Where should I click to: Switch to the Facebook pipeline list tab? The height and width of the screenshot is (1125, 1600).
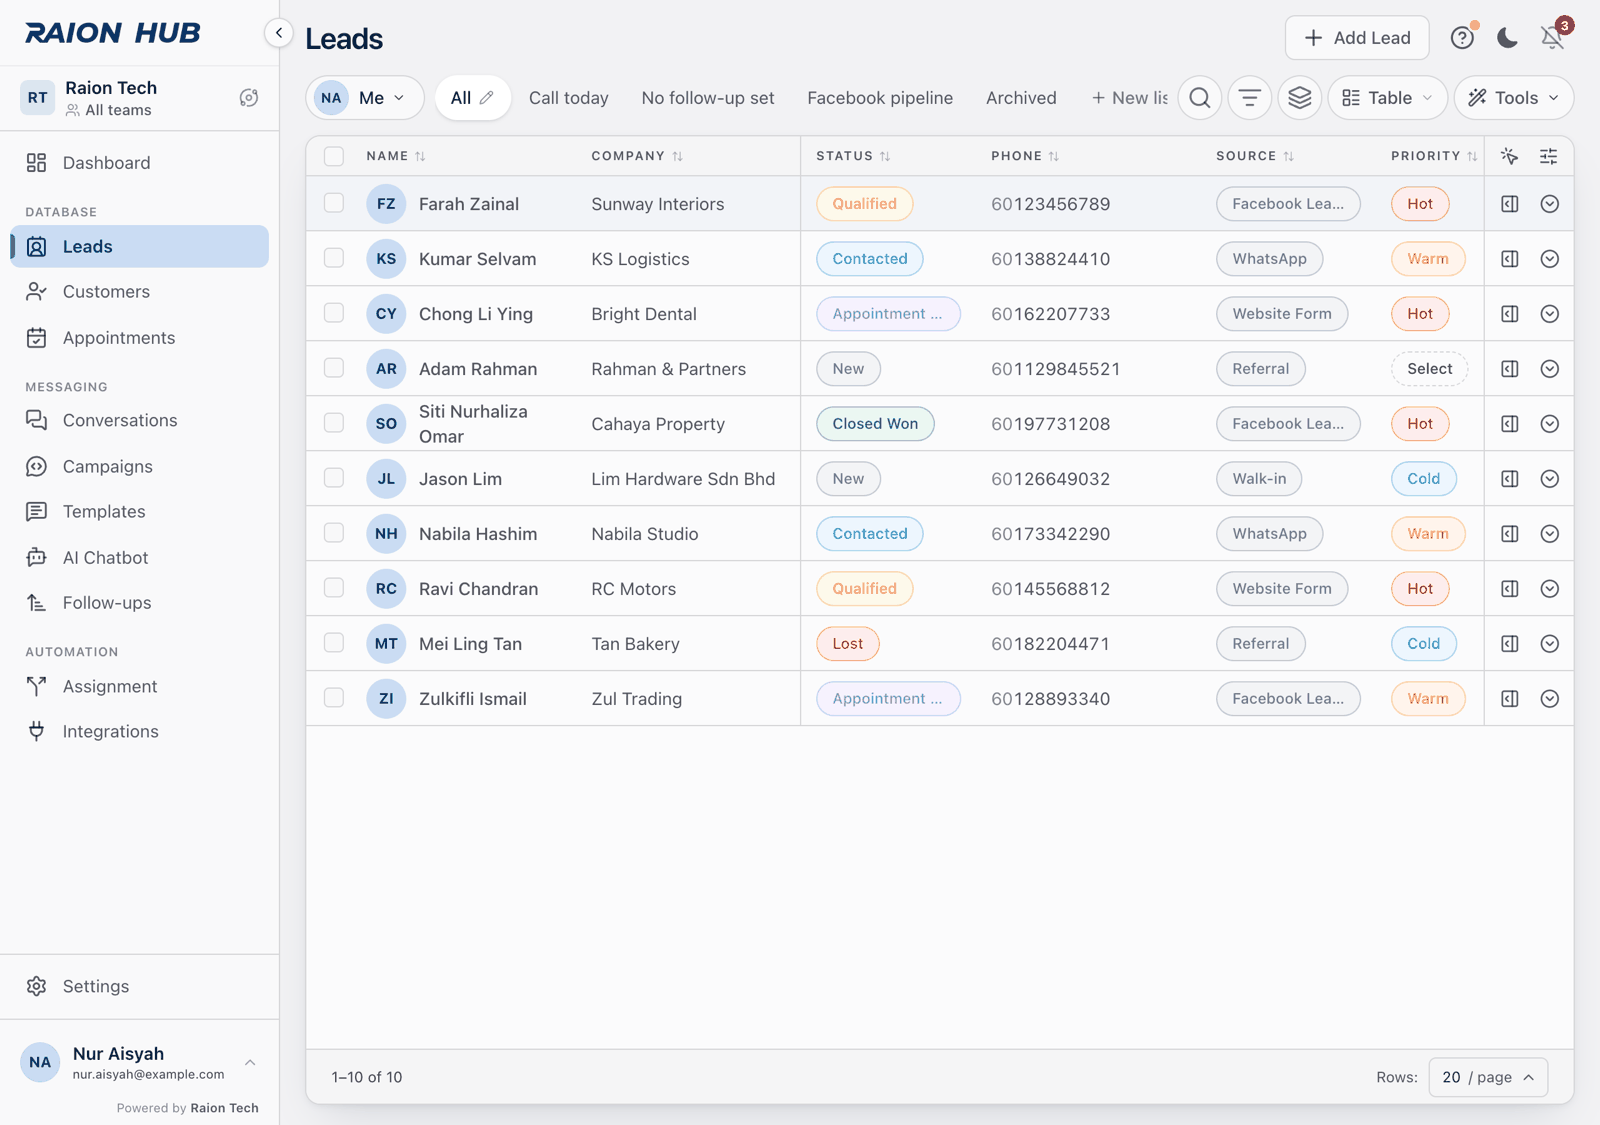point(880,98)
